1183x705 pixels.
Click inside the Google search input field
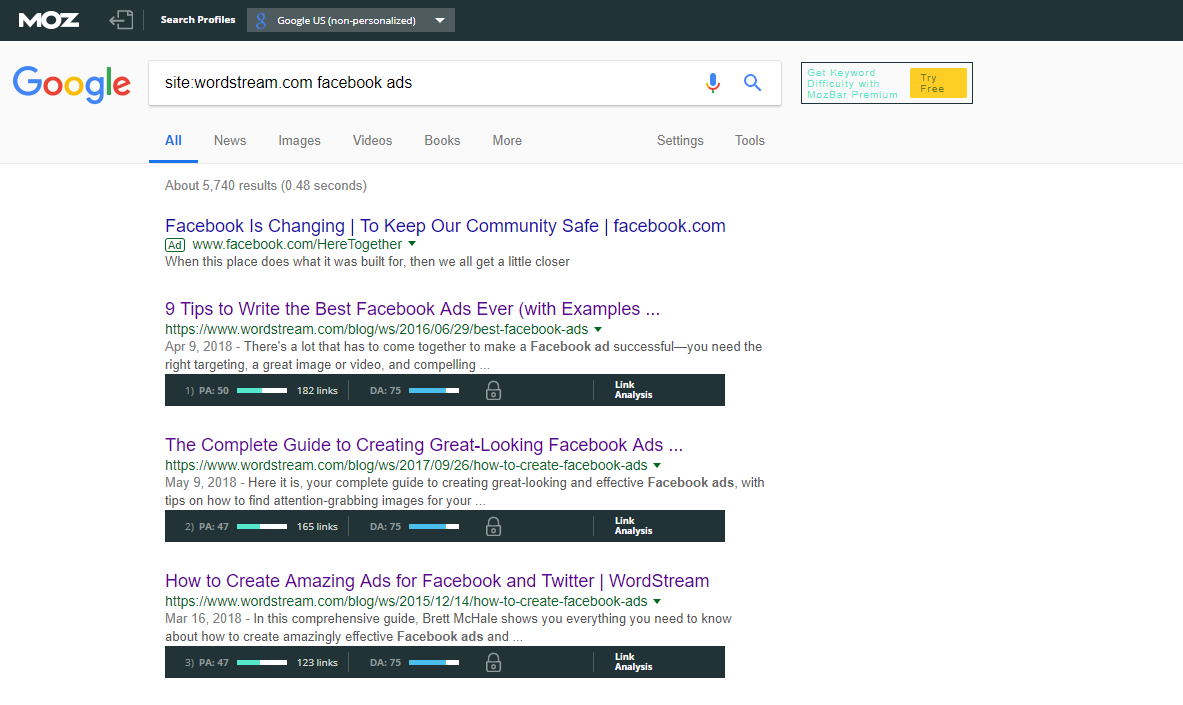[x=420, y=83]
